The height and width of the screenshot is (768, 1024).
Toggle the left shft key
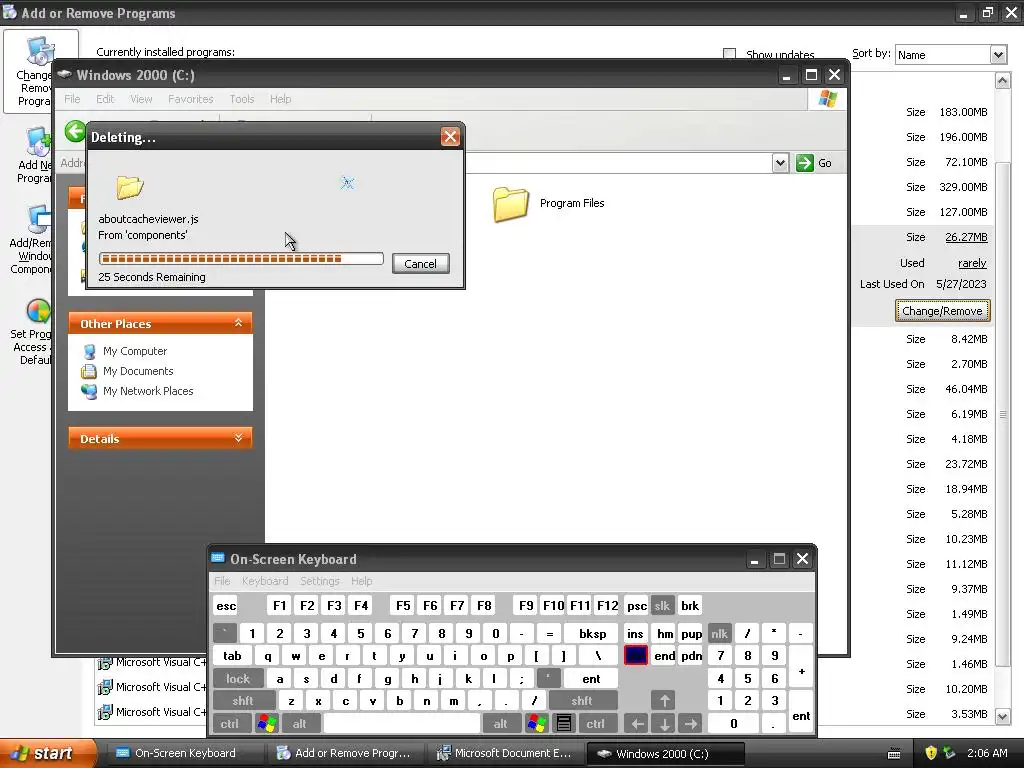click(x=242, y=701)
